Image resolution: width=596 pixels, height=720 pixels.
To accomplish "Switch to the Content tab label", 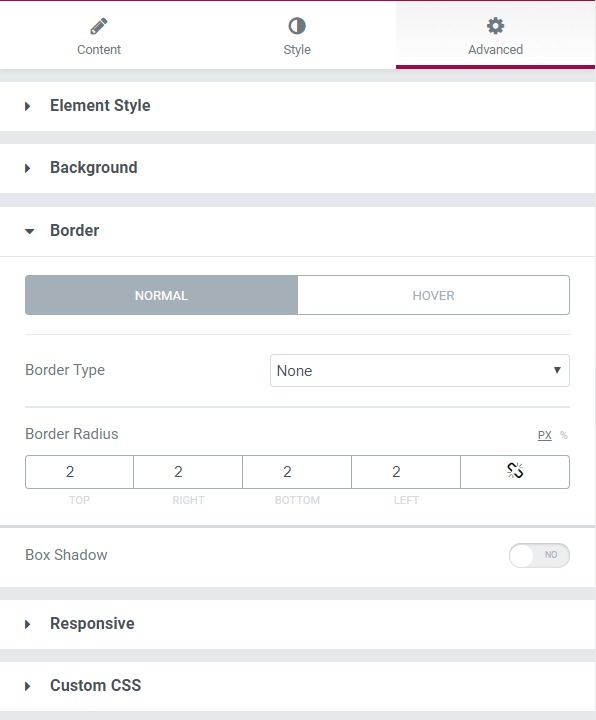I will (x=99, y=50).
